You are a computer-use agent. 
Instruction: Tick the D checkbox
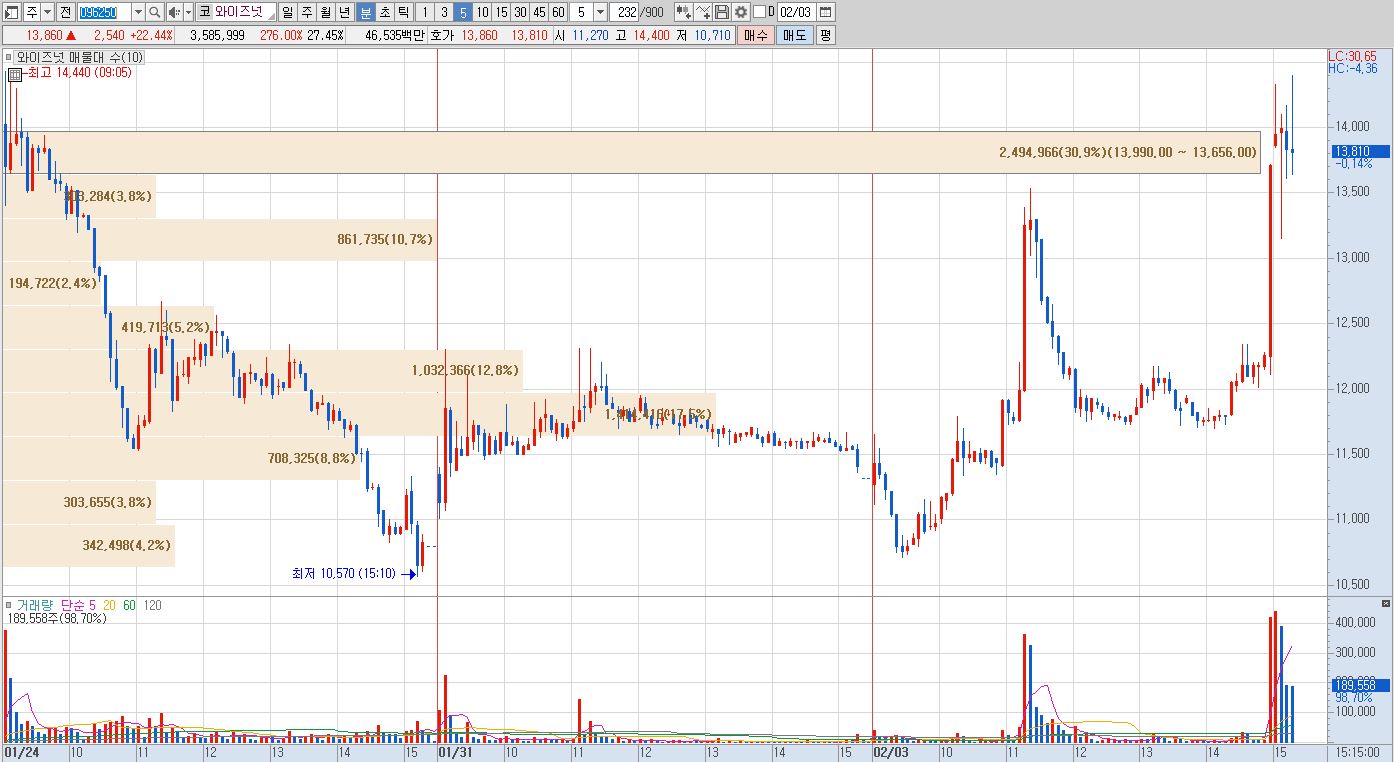coord(759,12)
